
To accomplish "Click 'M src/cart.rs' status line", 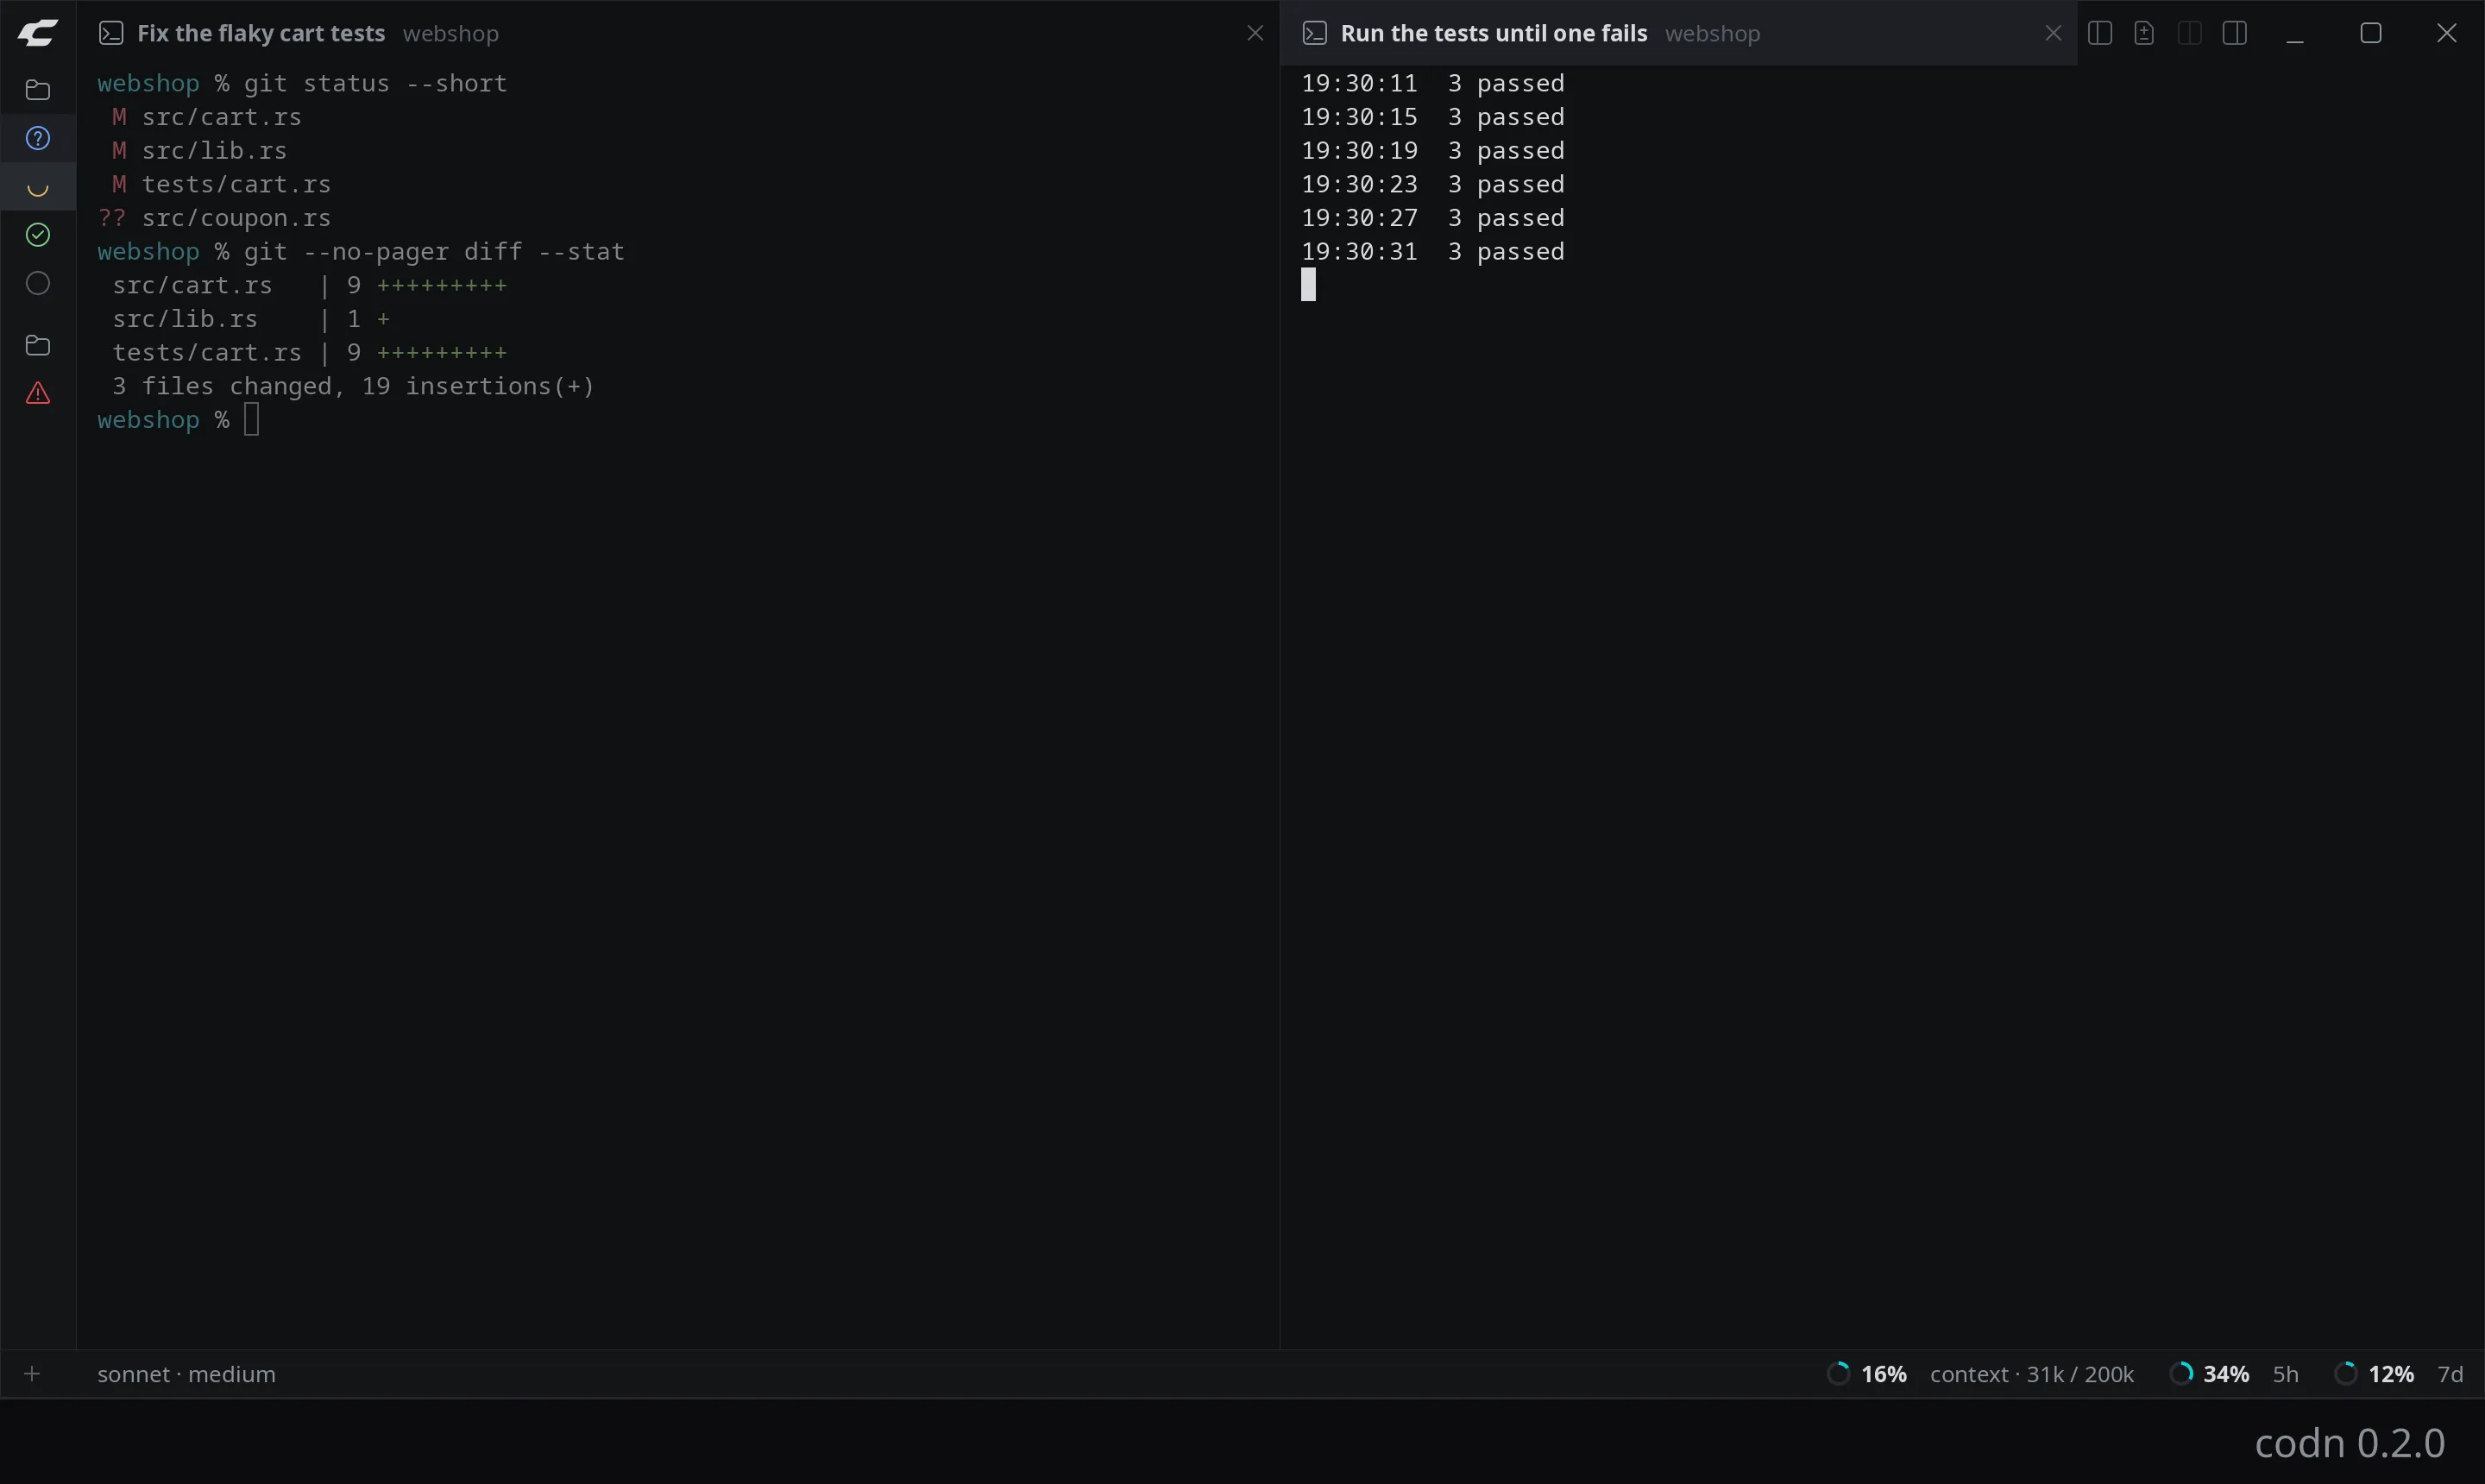I will [x=206, y=117].
